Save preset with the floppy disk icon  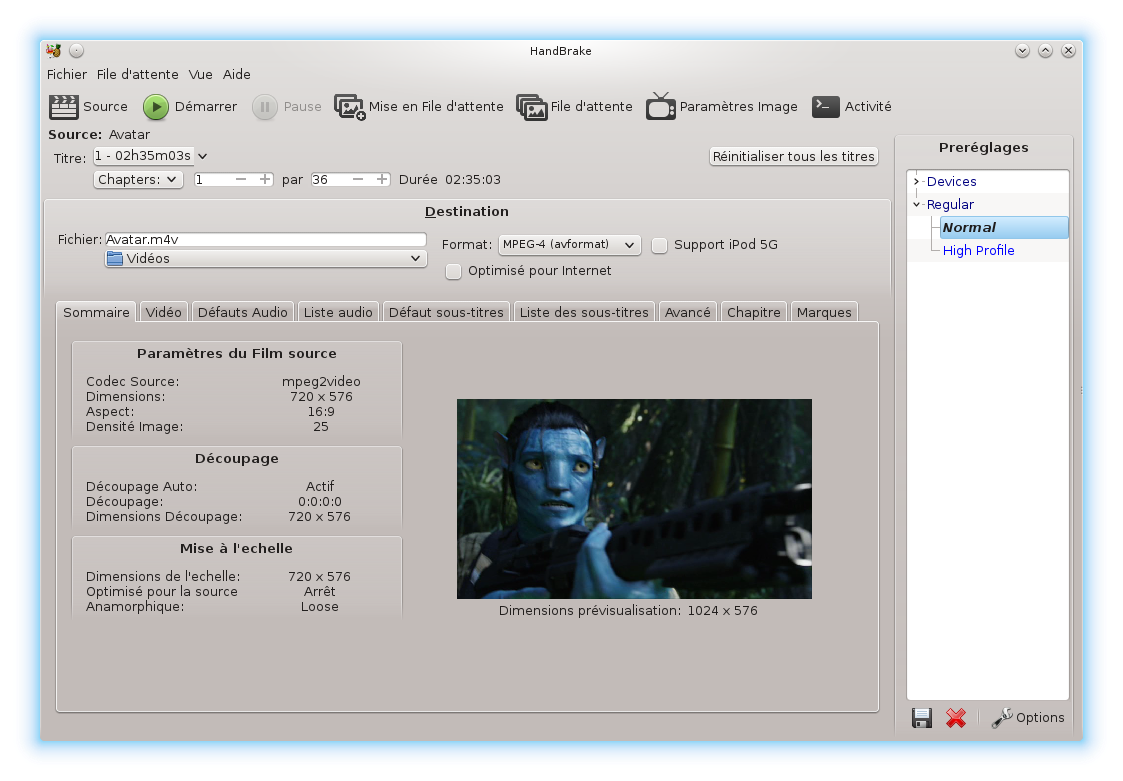click(x=922, y=717)
